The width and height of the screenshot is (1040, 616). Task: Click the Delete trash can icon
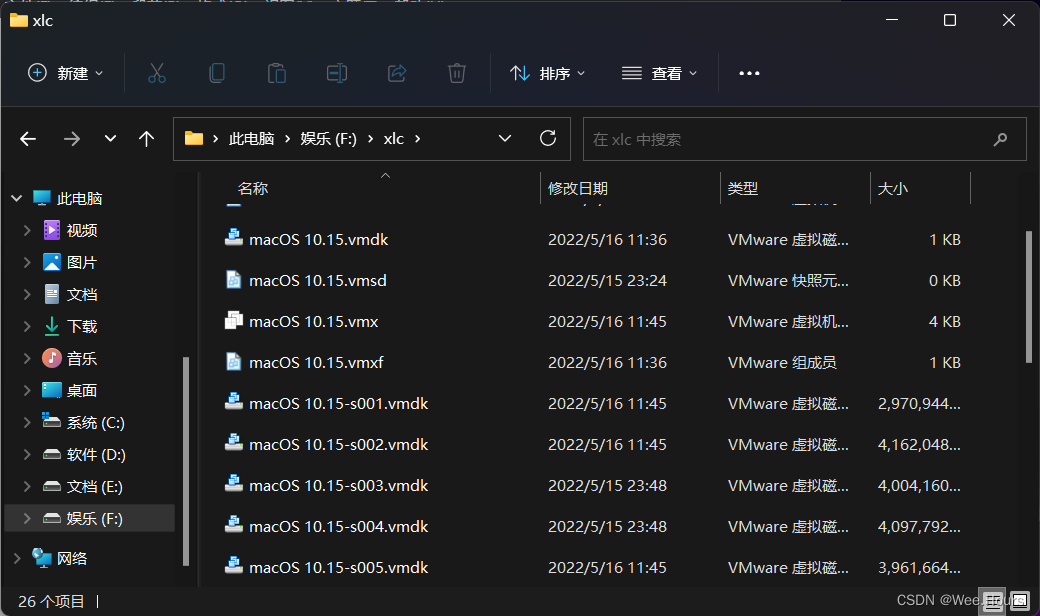pos(457,73)
